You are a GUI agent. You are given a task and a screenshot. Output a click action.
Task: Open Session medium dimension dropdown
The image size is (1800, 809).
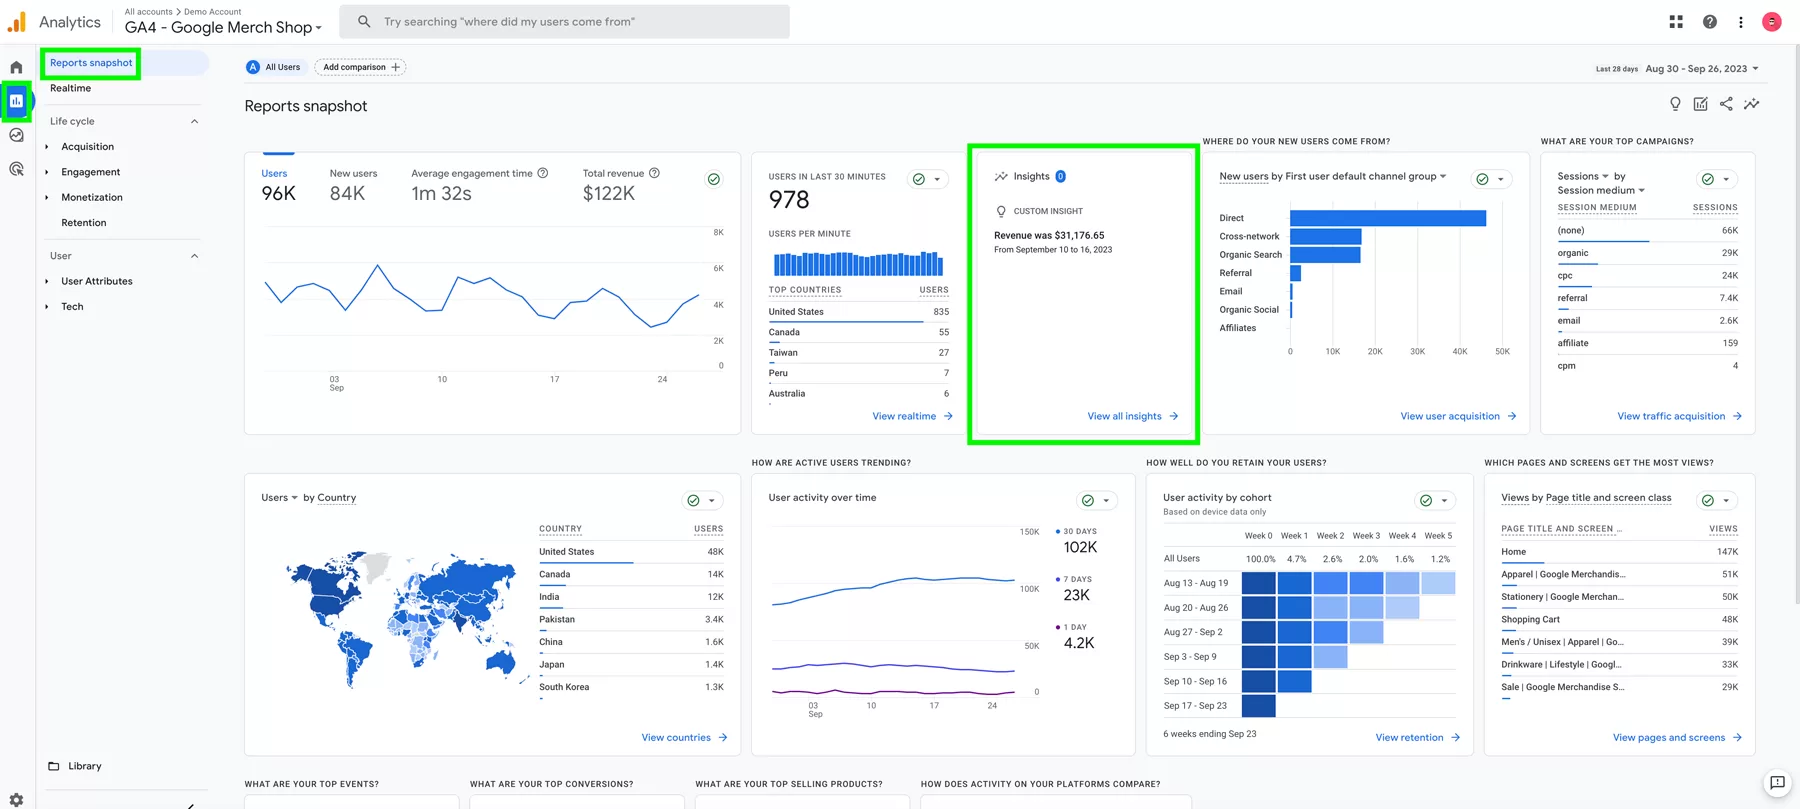(x=1601, y=190)
